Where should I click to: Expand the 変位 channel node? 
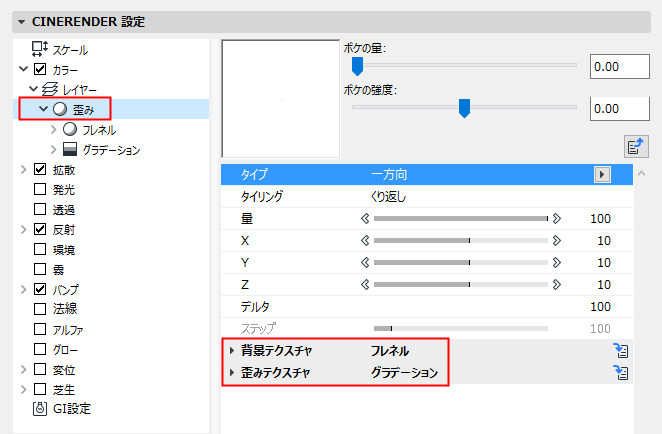[x=24, y=370]
